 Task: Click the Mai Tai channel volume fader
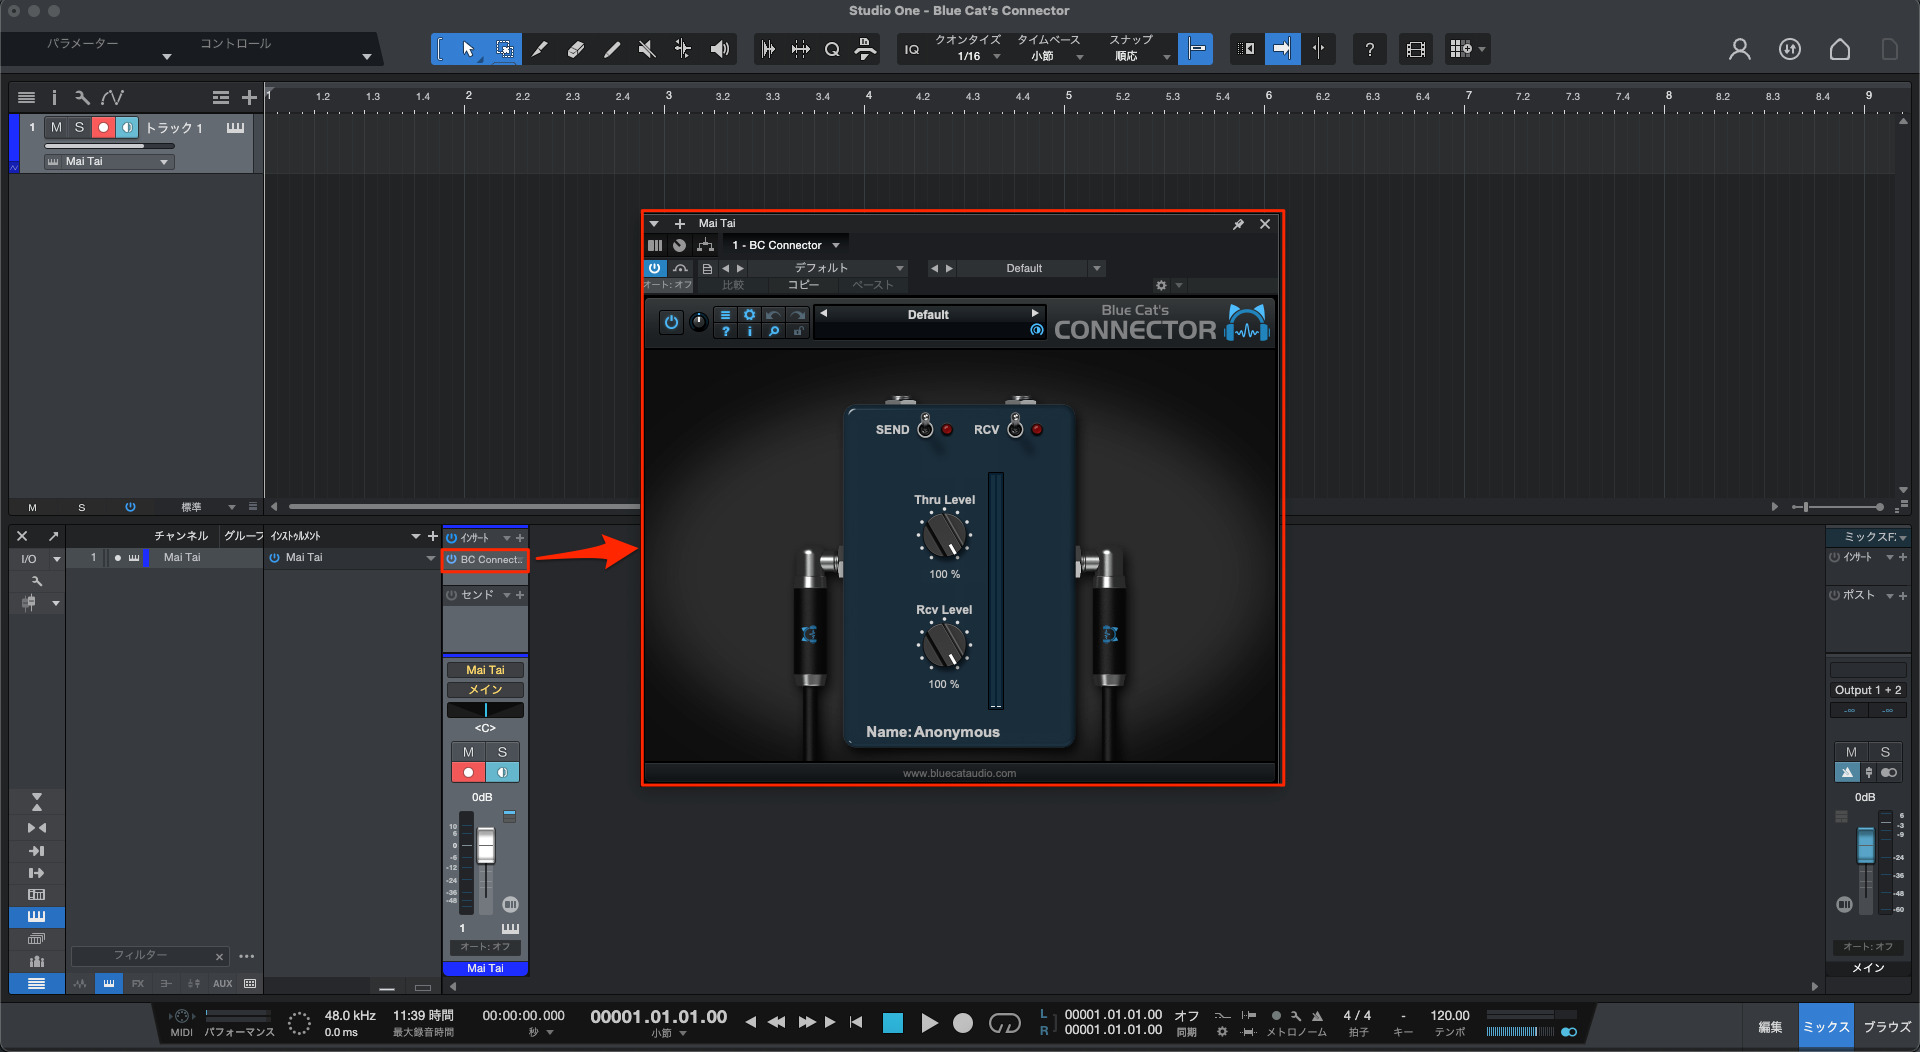[x=486, y=846]
